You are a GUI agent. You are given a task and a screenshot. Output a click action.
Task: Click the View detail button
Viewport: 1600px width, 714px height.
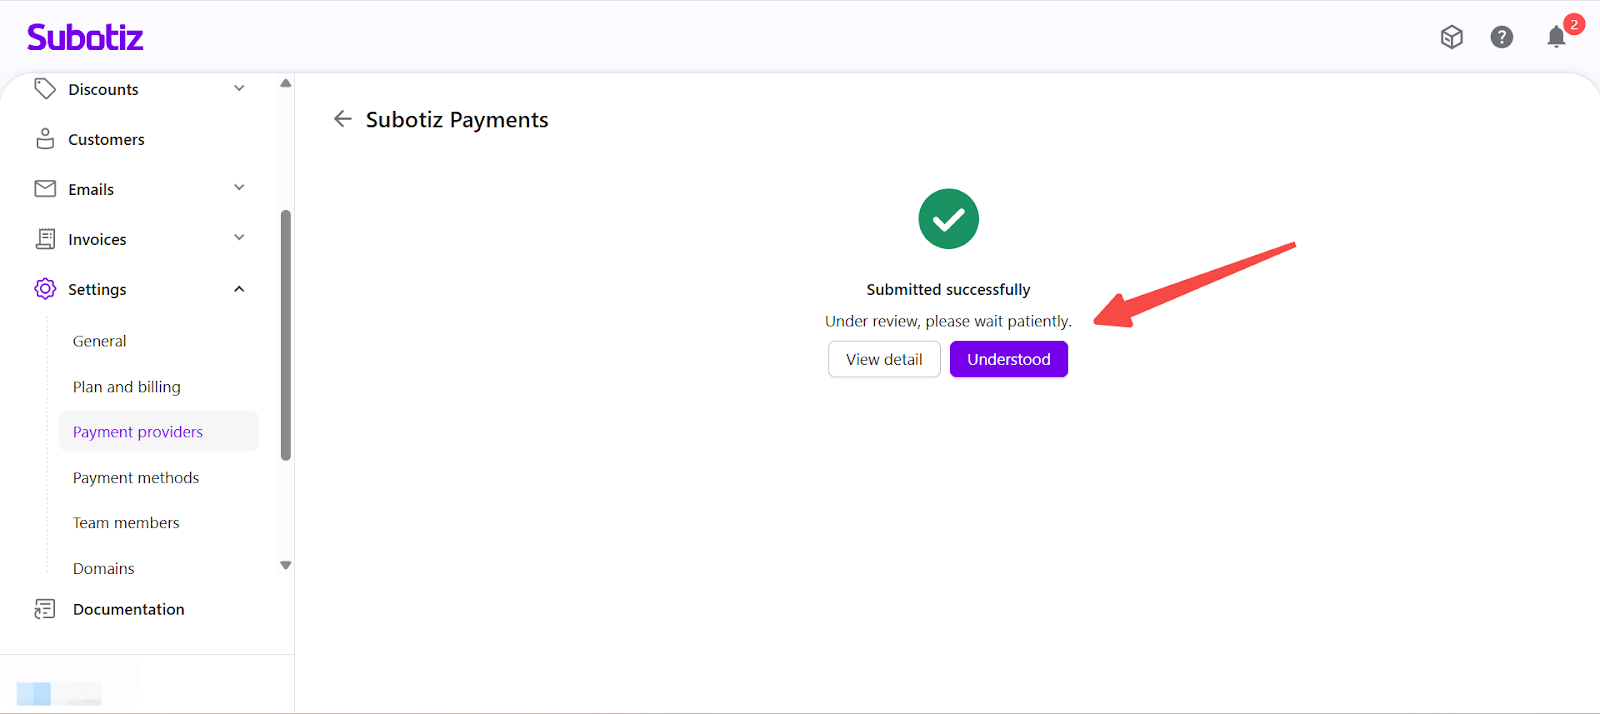(884, 359)
